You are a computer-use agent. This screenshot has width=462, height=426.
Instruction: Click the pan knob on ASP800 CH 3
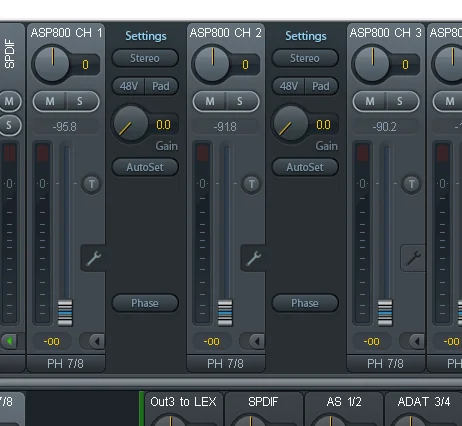[372, 63]
